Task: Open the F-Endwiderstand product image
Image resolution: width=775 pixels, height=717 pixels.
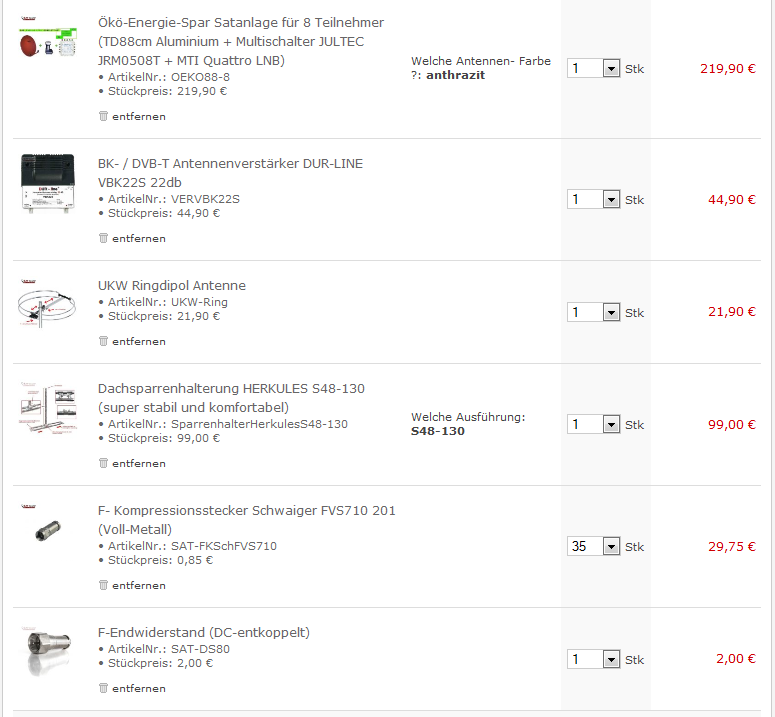Action: coord(47,652)
